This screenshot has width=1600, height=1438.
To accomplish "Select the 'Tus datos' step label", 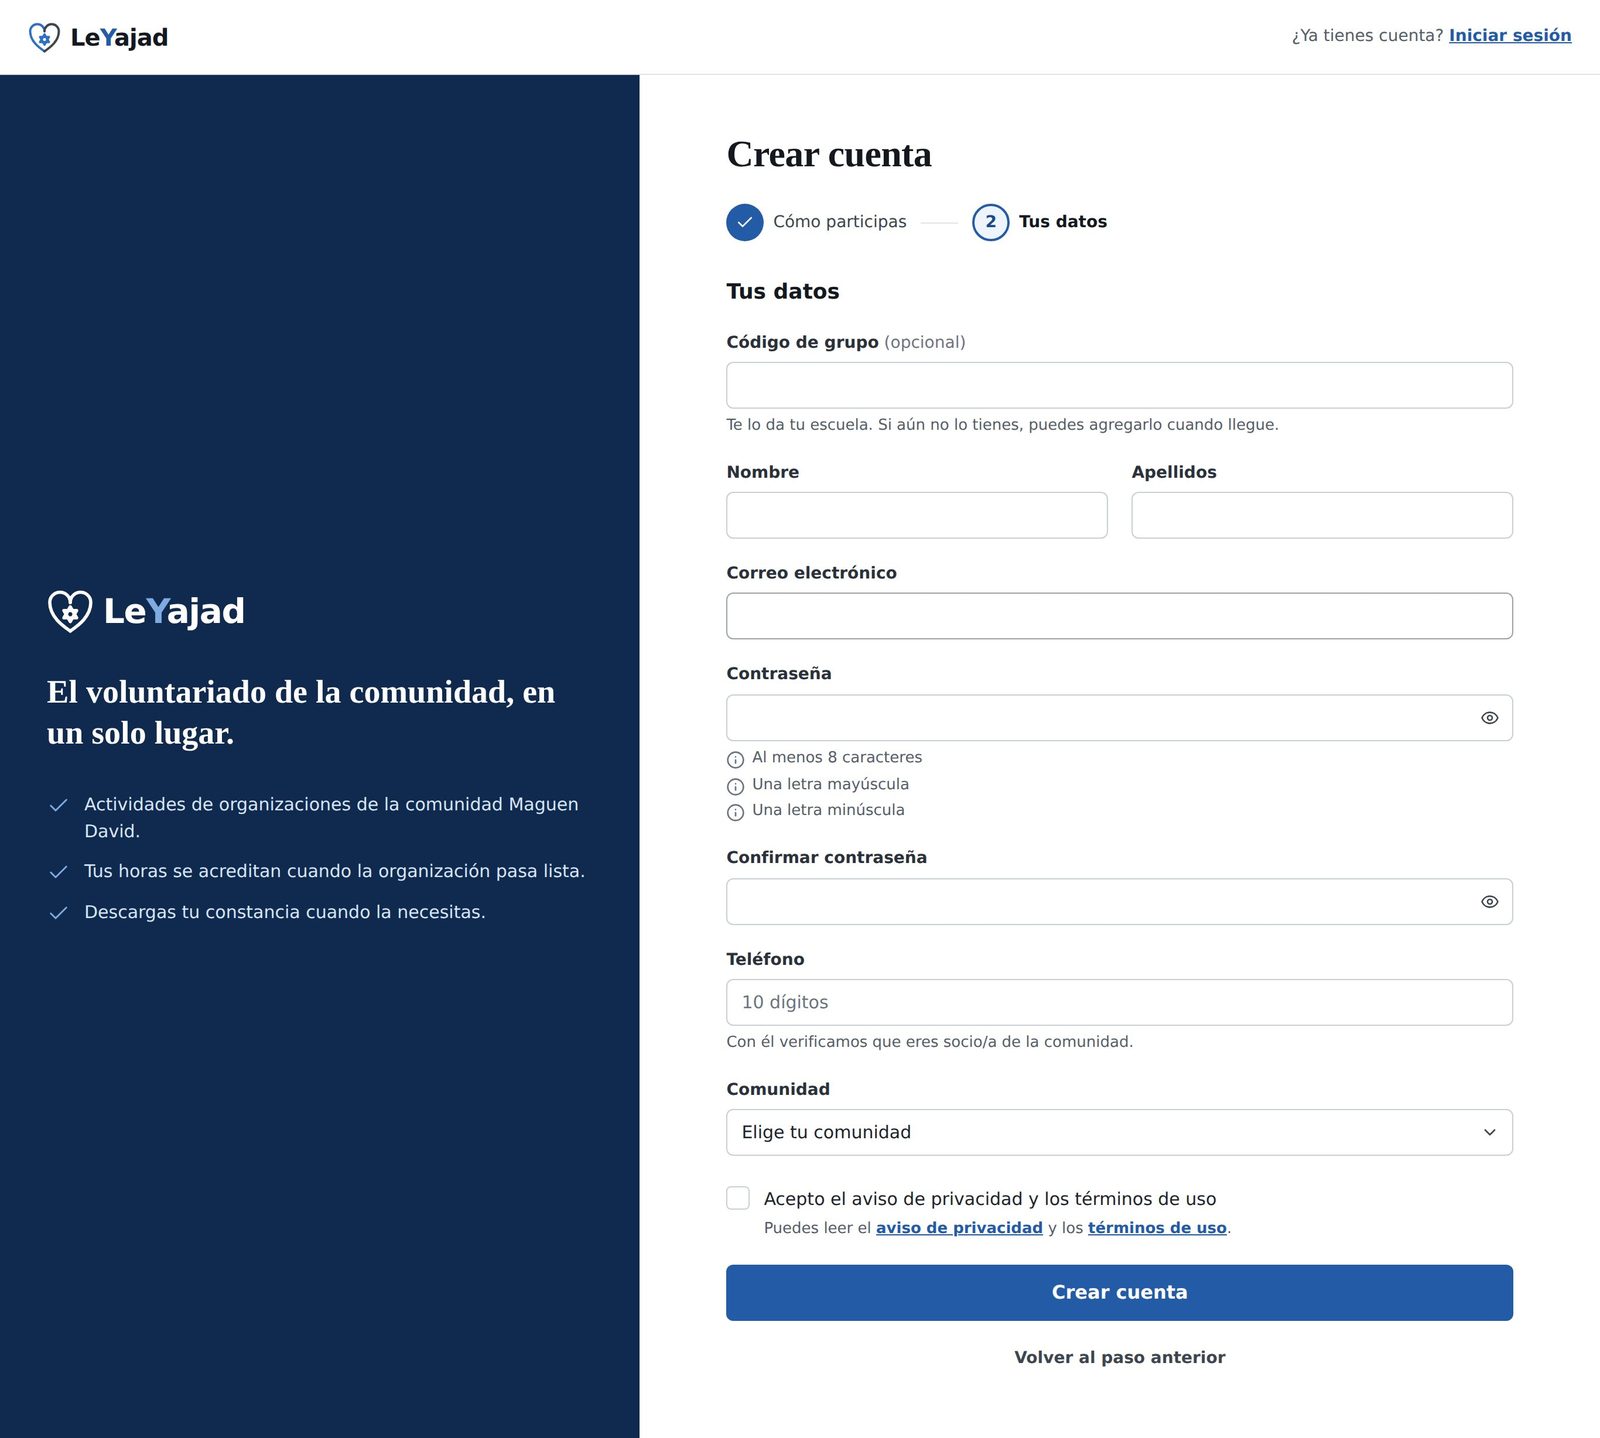I will point(1063,222).
